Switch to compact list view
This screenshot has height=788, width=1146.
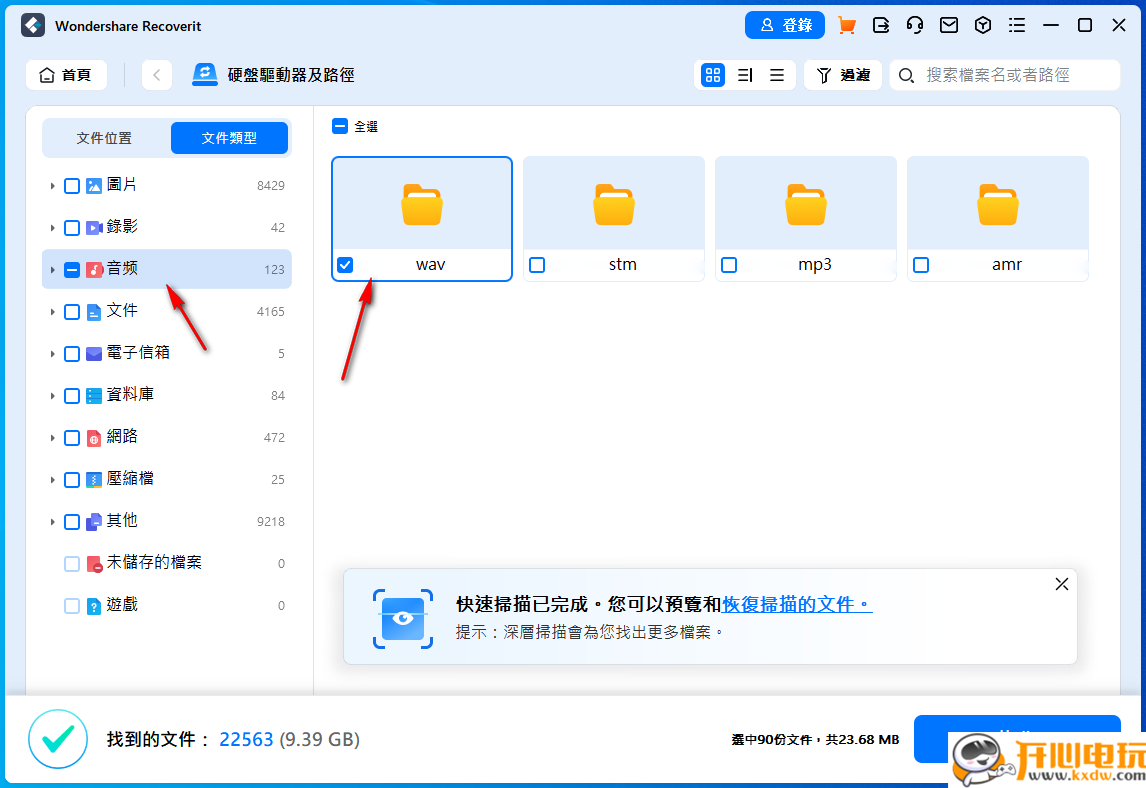[777, 75]
